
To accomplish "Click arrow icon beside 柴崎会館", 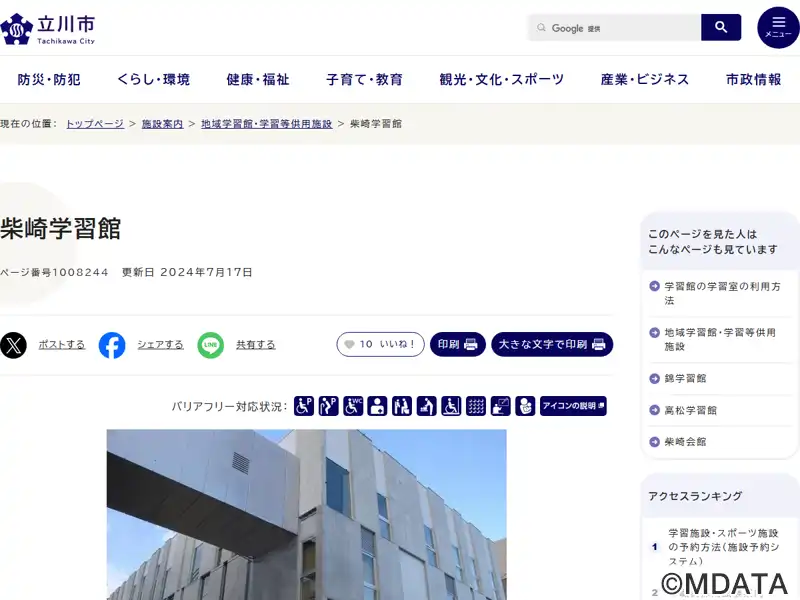I will 655,442.
